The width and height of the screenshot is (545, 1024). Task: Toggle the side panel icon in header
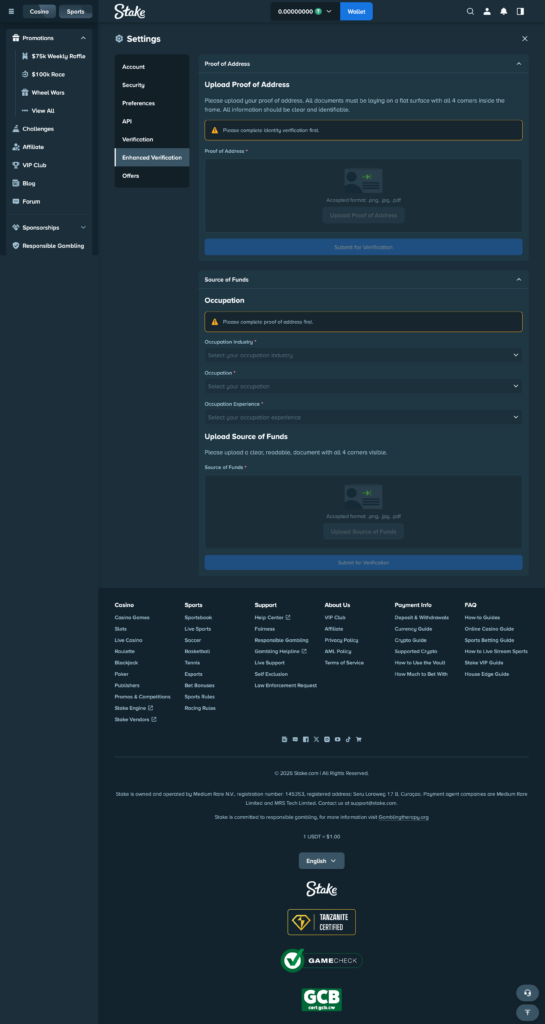click(x=520, y=12)
